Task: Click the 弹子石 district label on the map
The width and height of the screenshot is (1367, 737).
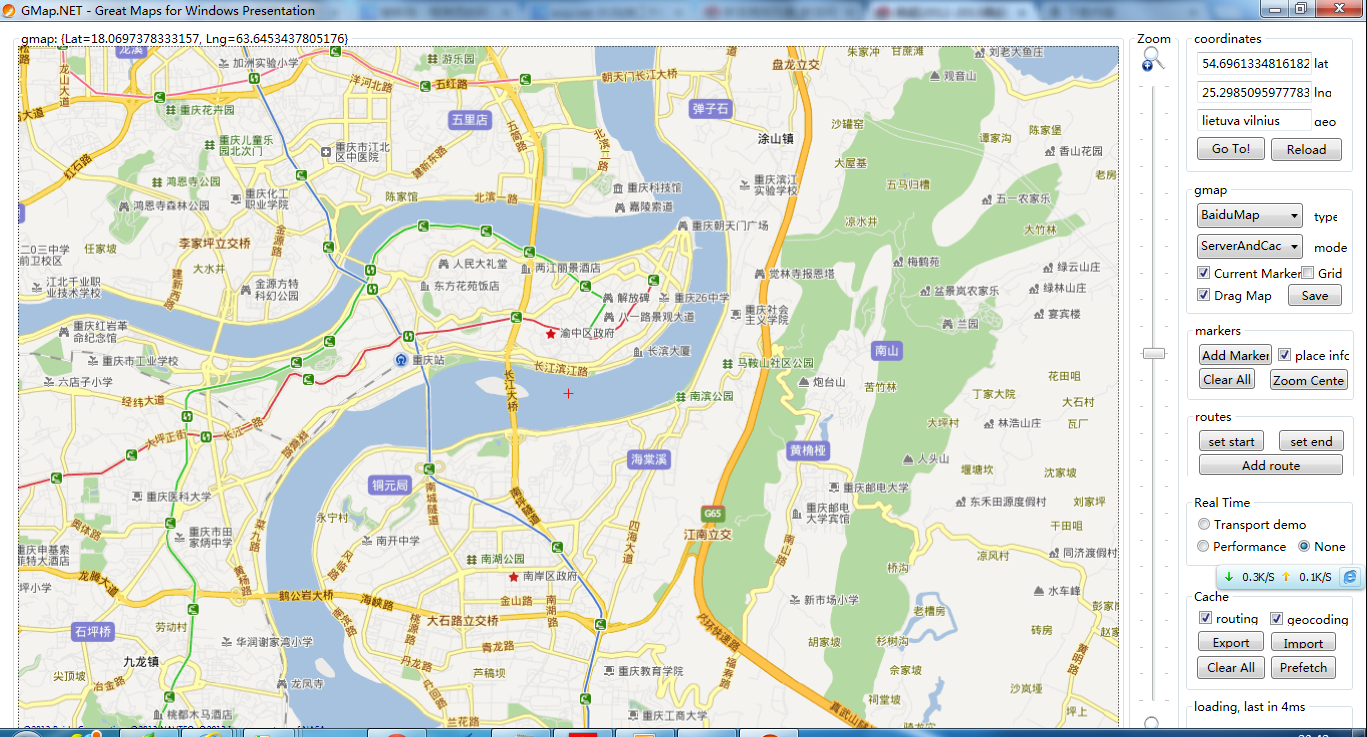Action: point(710,108)
